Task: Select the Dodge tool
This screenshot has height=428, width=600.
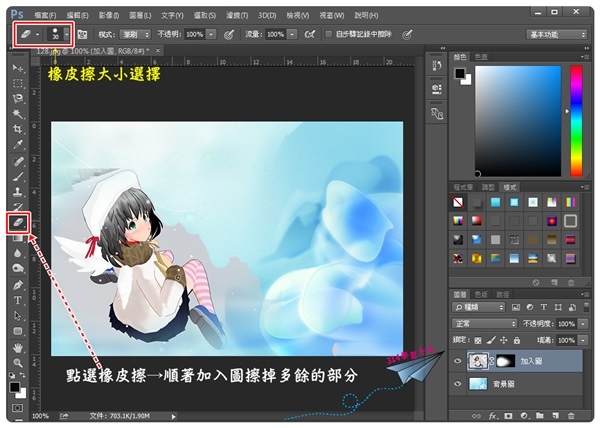Action: [18, 268]
